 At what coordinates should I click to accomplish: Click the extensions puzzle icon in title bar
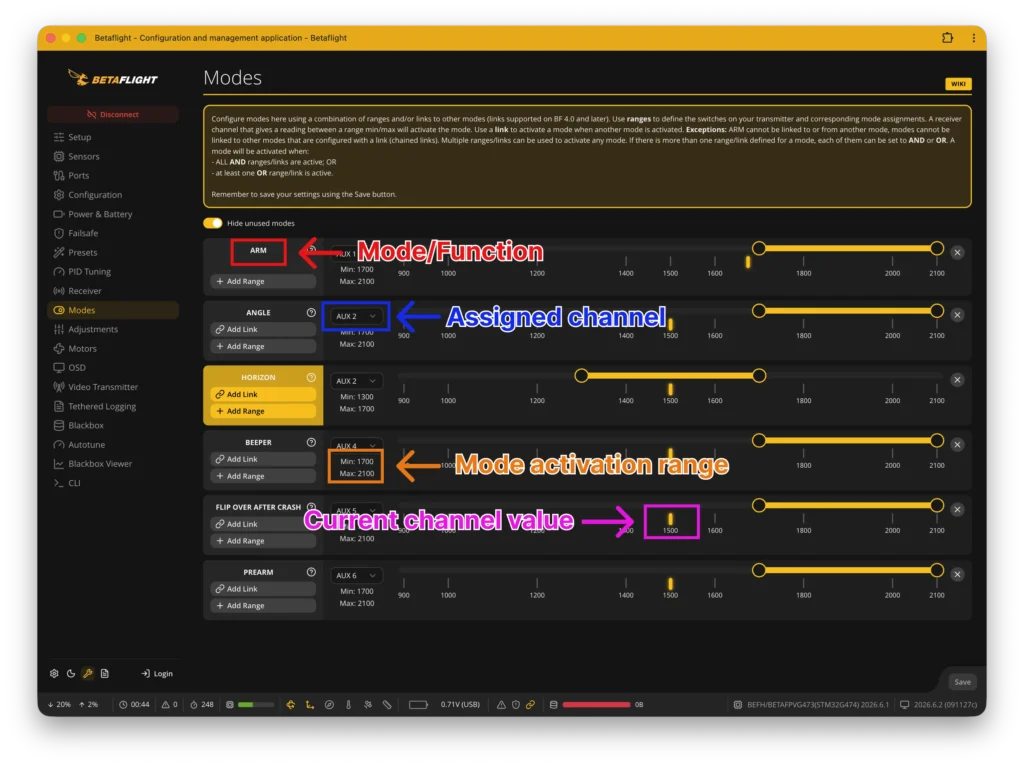pyautogui.click(x=947, y=38)
